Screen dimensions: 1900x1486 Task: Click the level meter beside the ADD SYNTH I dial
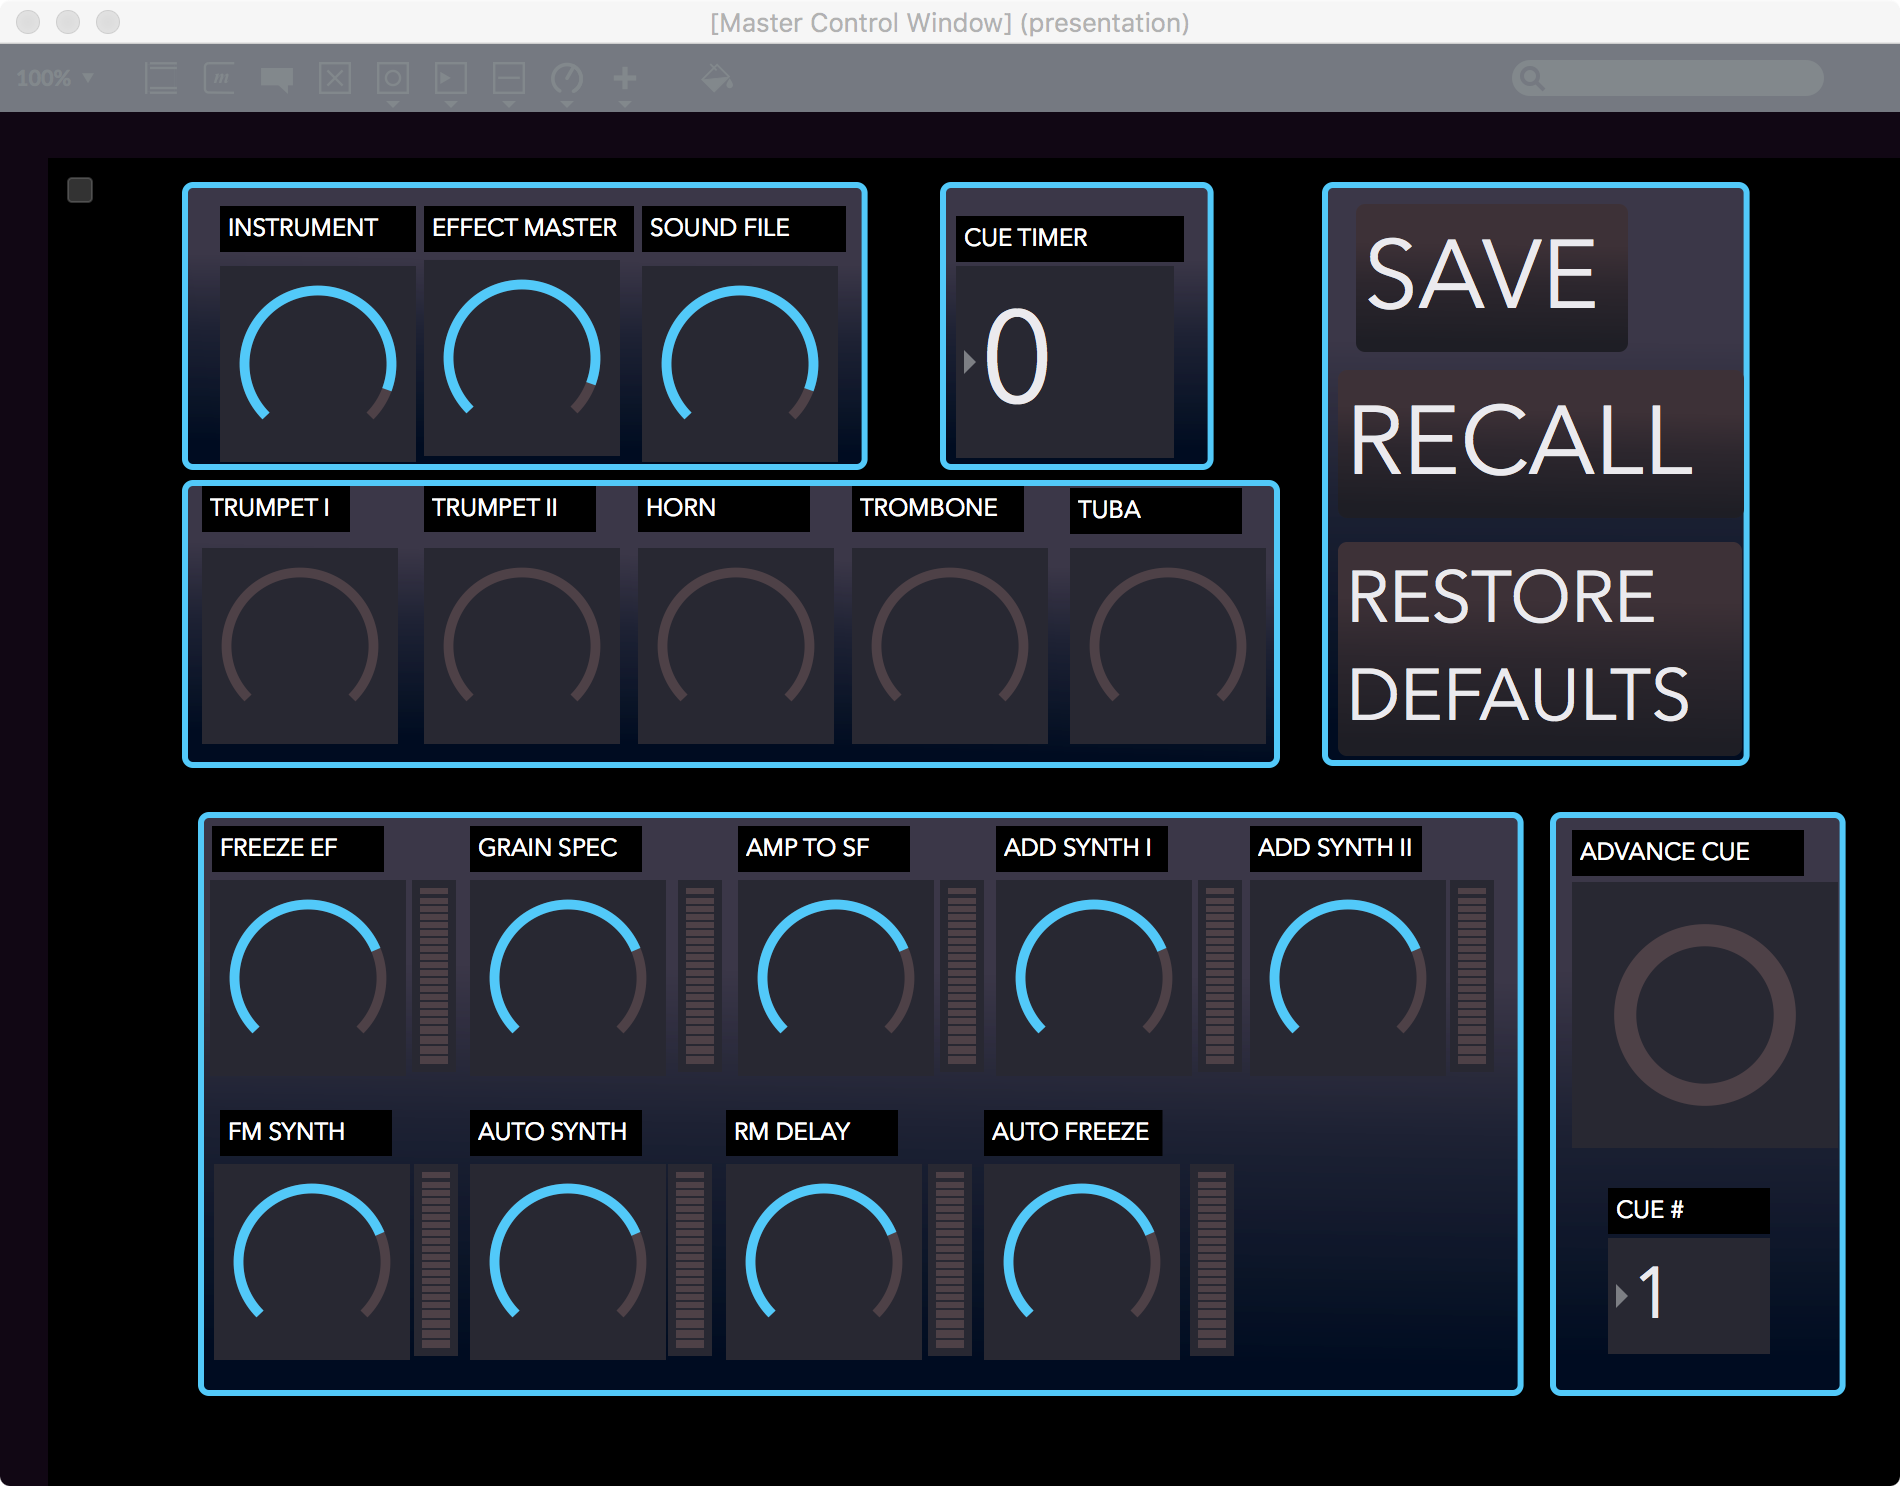(1220, 976)
